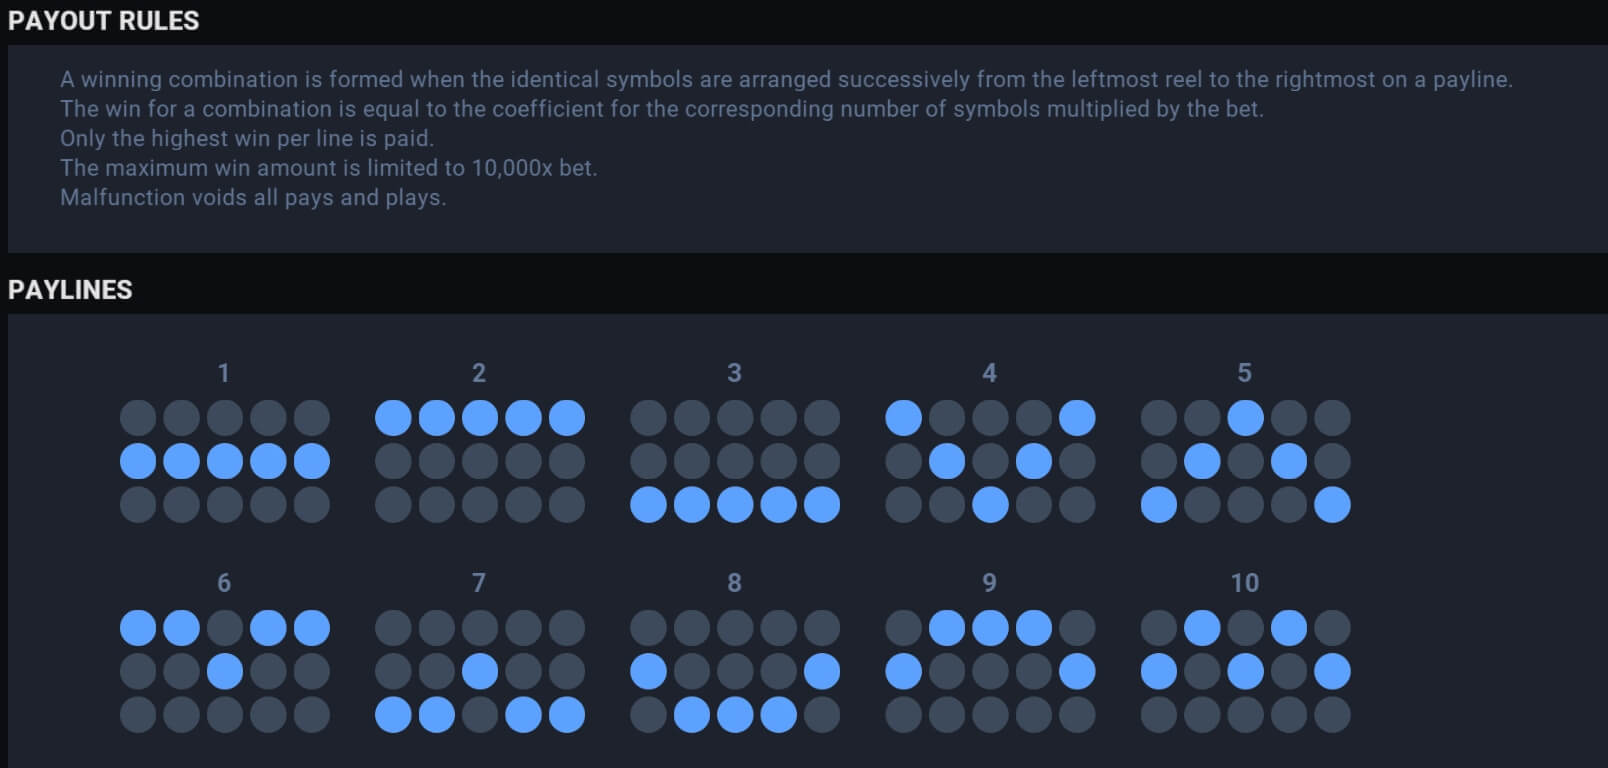Click the PAYLINES section heading

pyautogui.click(x=70, y=290)
